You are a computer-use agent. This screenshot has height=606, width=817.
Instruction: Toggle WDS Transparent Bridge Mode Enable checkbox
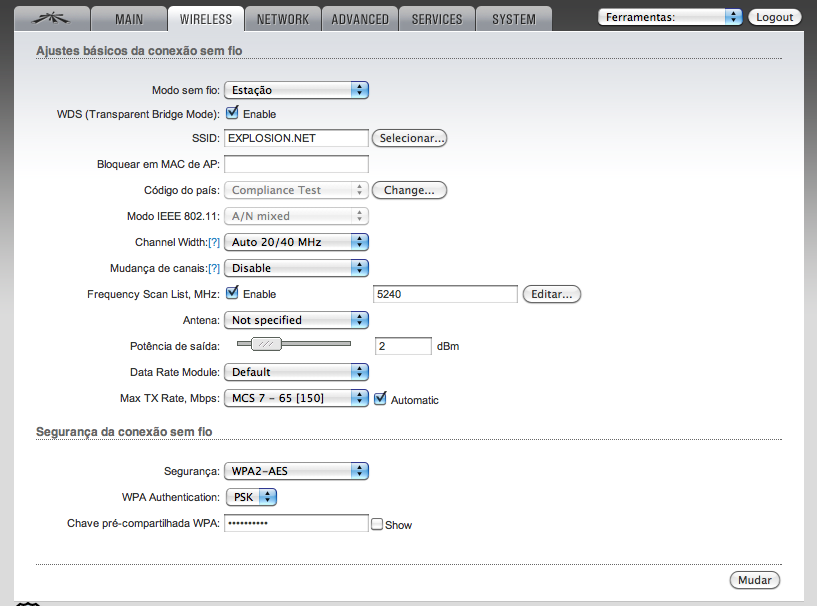point(232,113)
